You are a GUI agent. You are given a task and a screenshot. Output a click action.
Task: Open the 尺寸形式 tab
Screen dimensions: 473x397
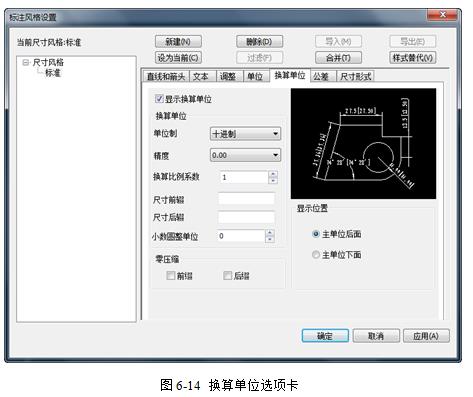click(355, 77)
